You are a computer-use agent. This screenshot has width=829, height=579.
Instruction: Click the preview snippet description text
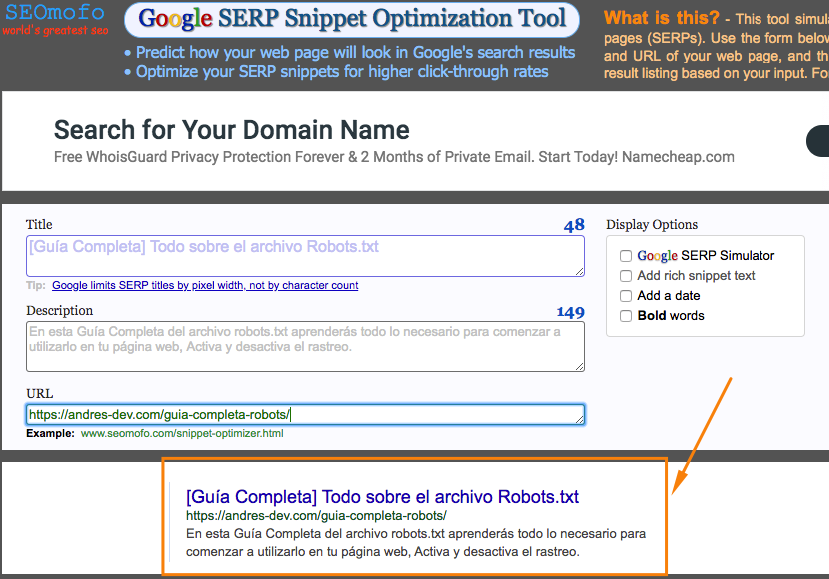[x=416, y=543]
